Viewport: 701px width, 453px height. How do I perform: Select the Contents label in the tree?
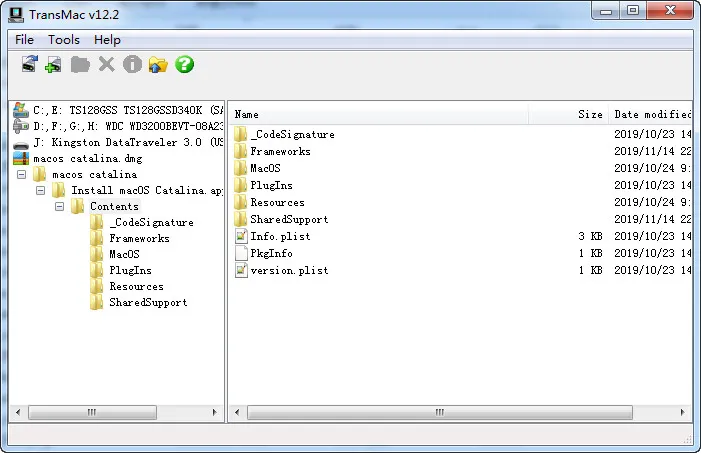click(x=114, y=206)
